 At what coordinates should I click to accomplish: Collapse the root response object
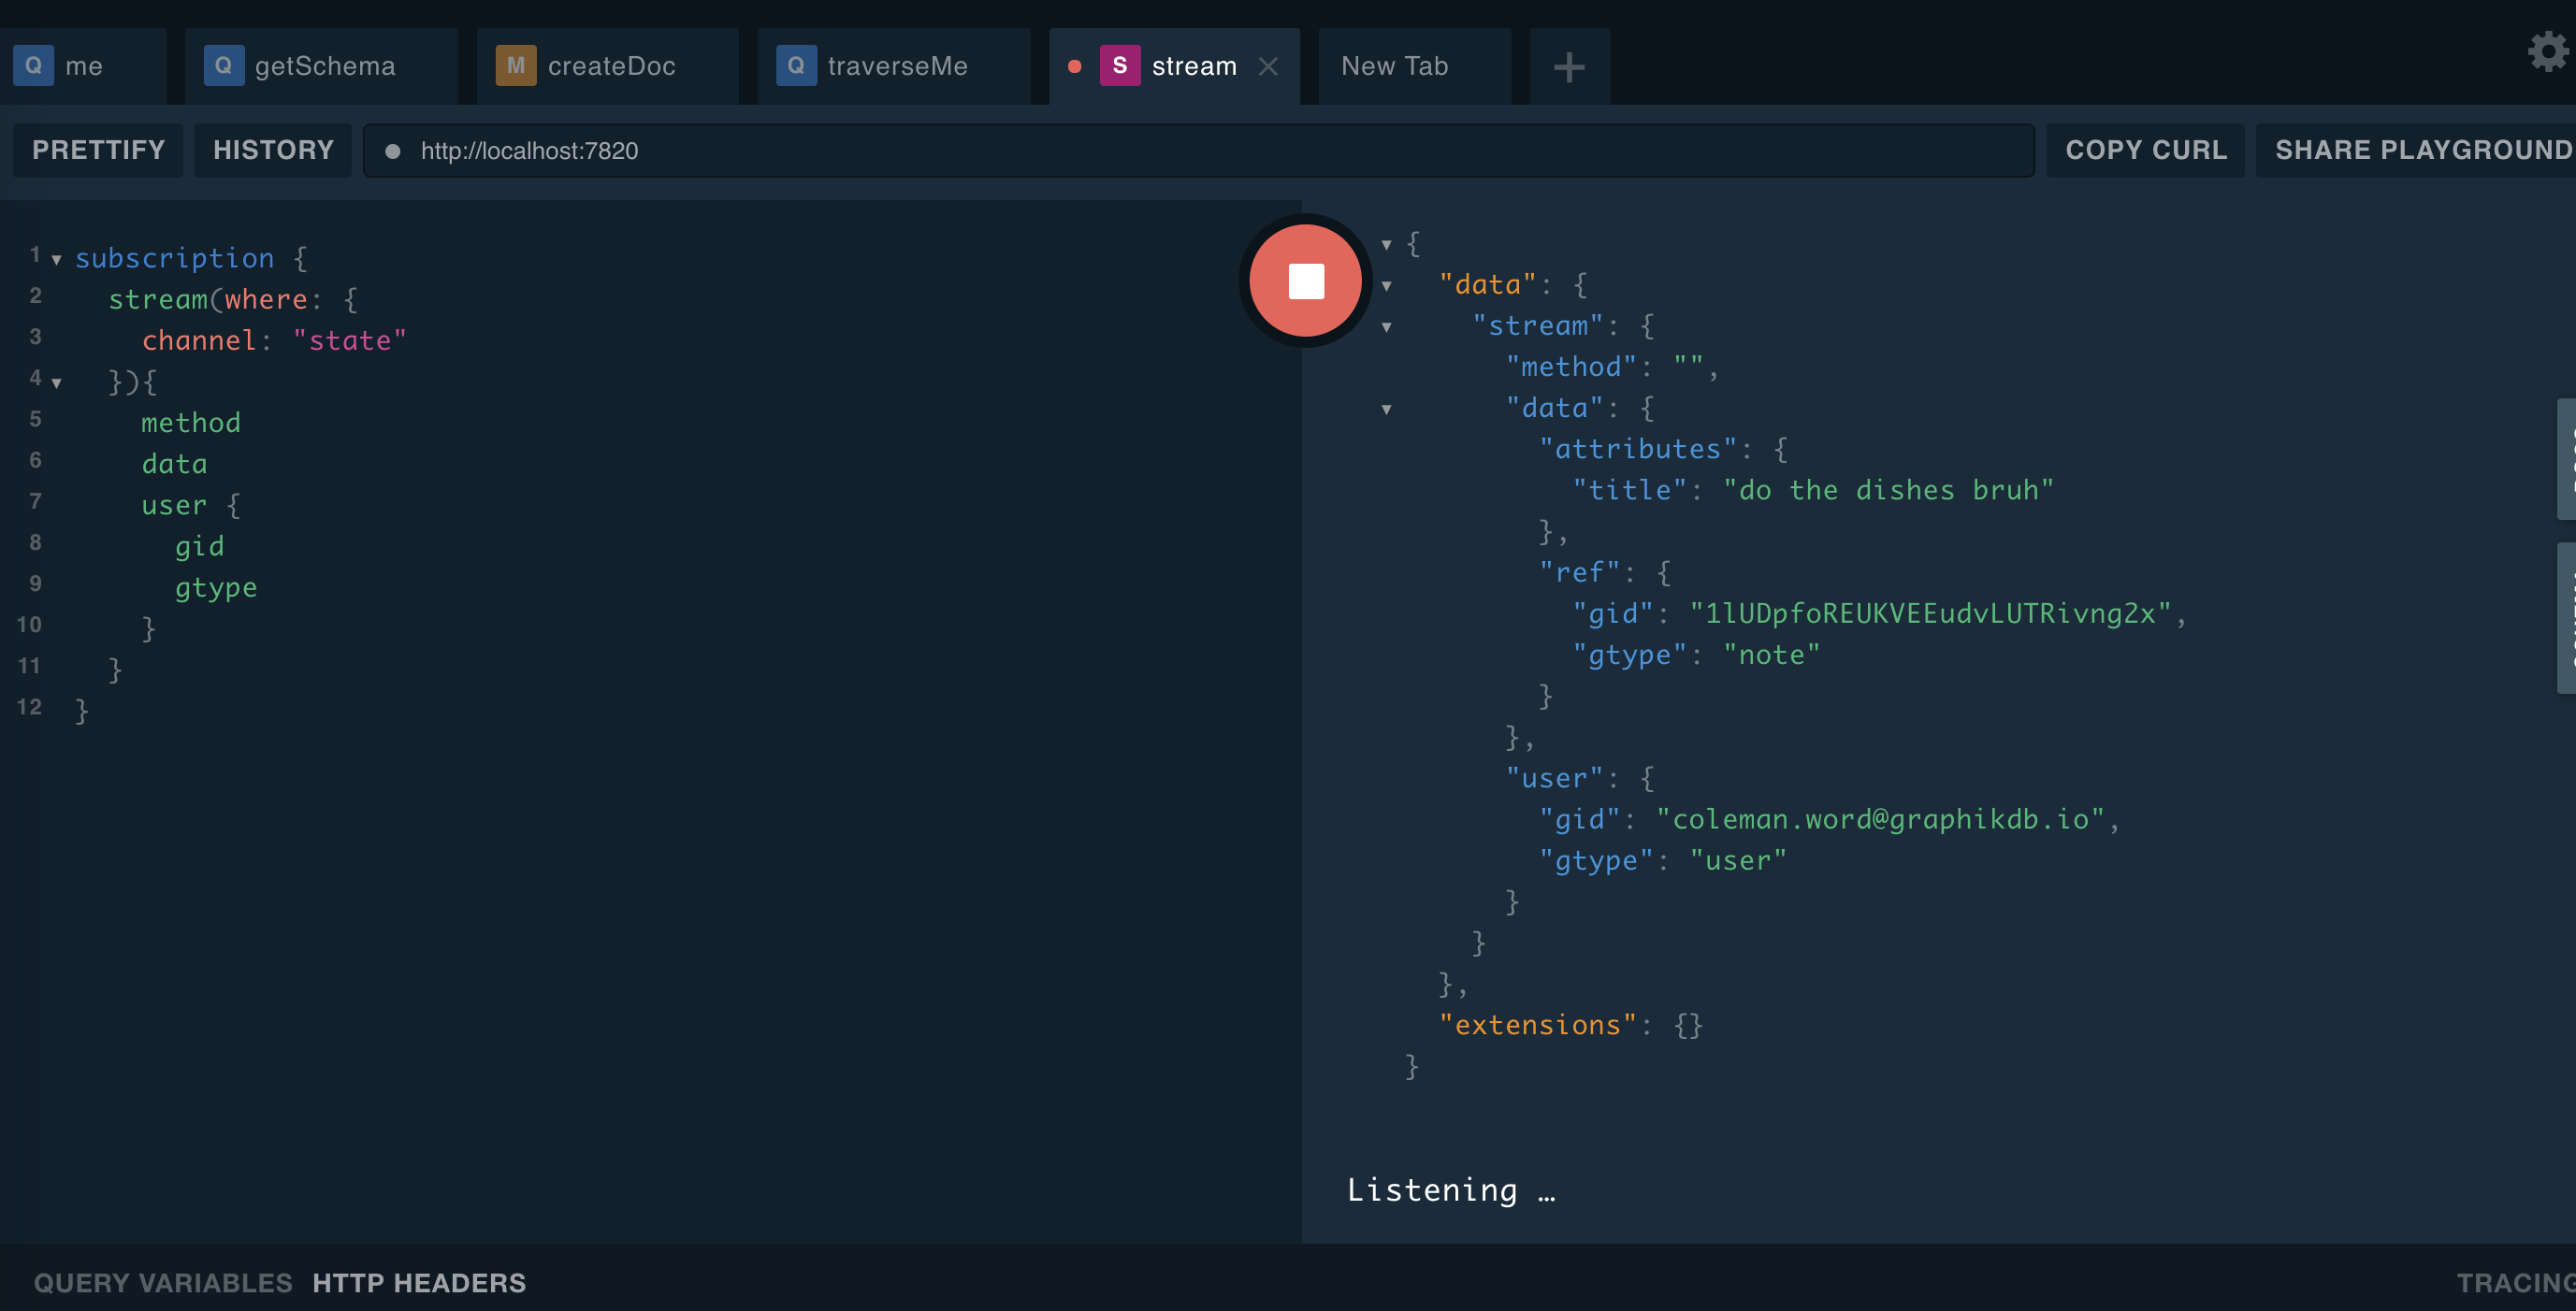tap(1386, 244)
